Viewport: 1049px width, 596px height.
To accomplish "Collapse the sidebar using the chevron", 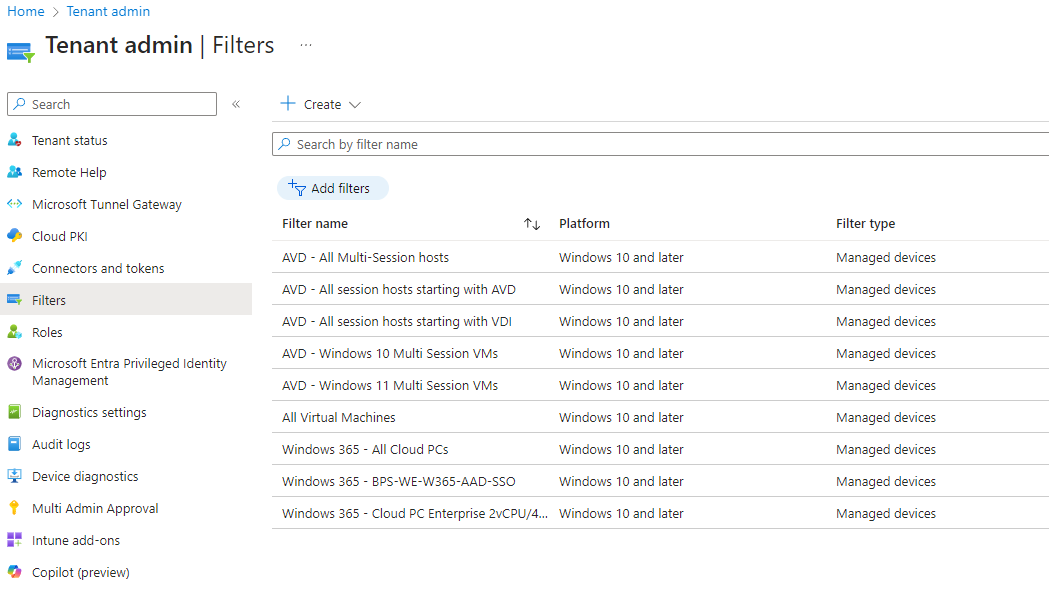I will 236,103.
